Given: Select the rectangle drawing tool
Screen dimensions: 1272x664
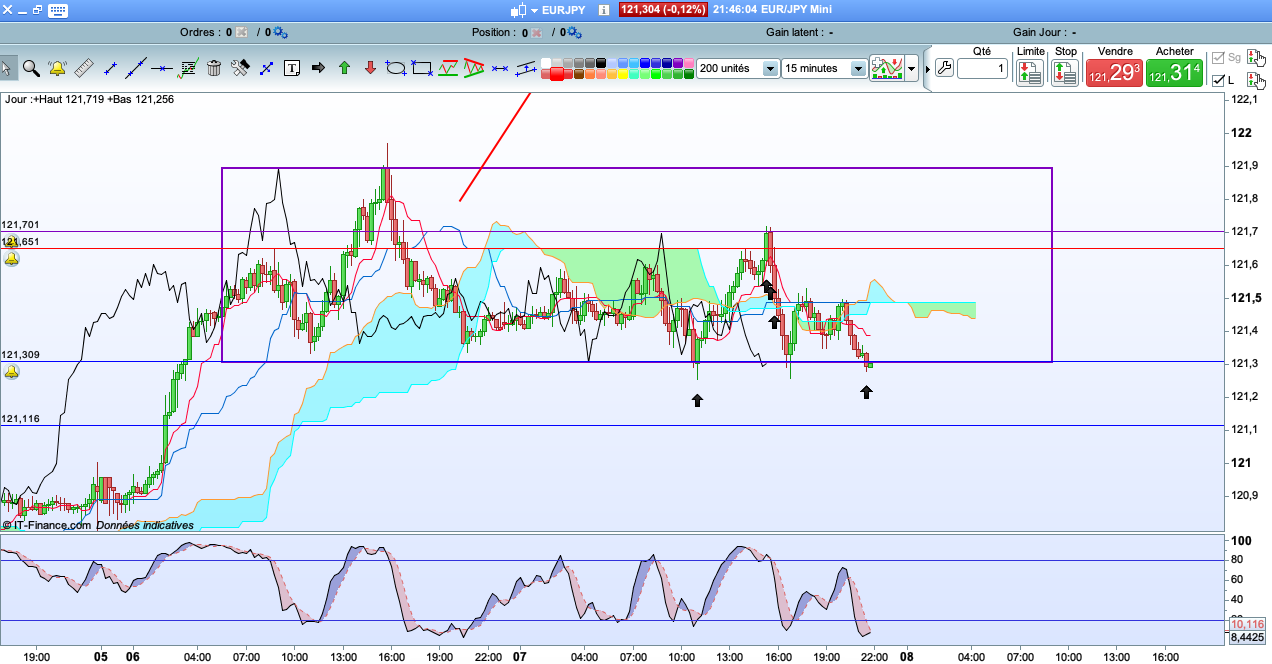Looking at the screenshot, I should pos(422,68).
